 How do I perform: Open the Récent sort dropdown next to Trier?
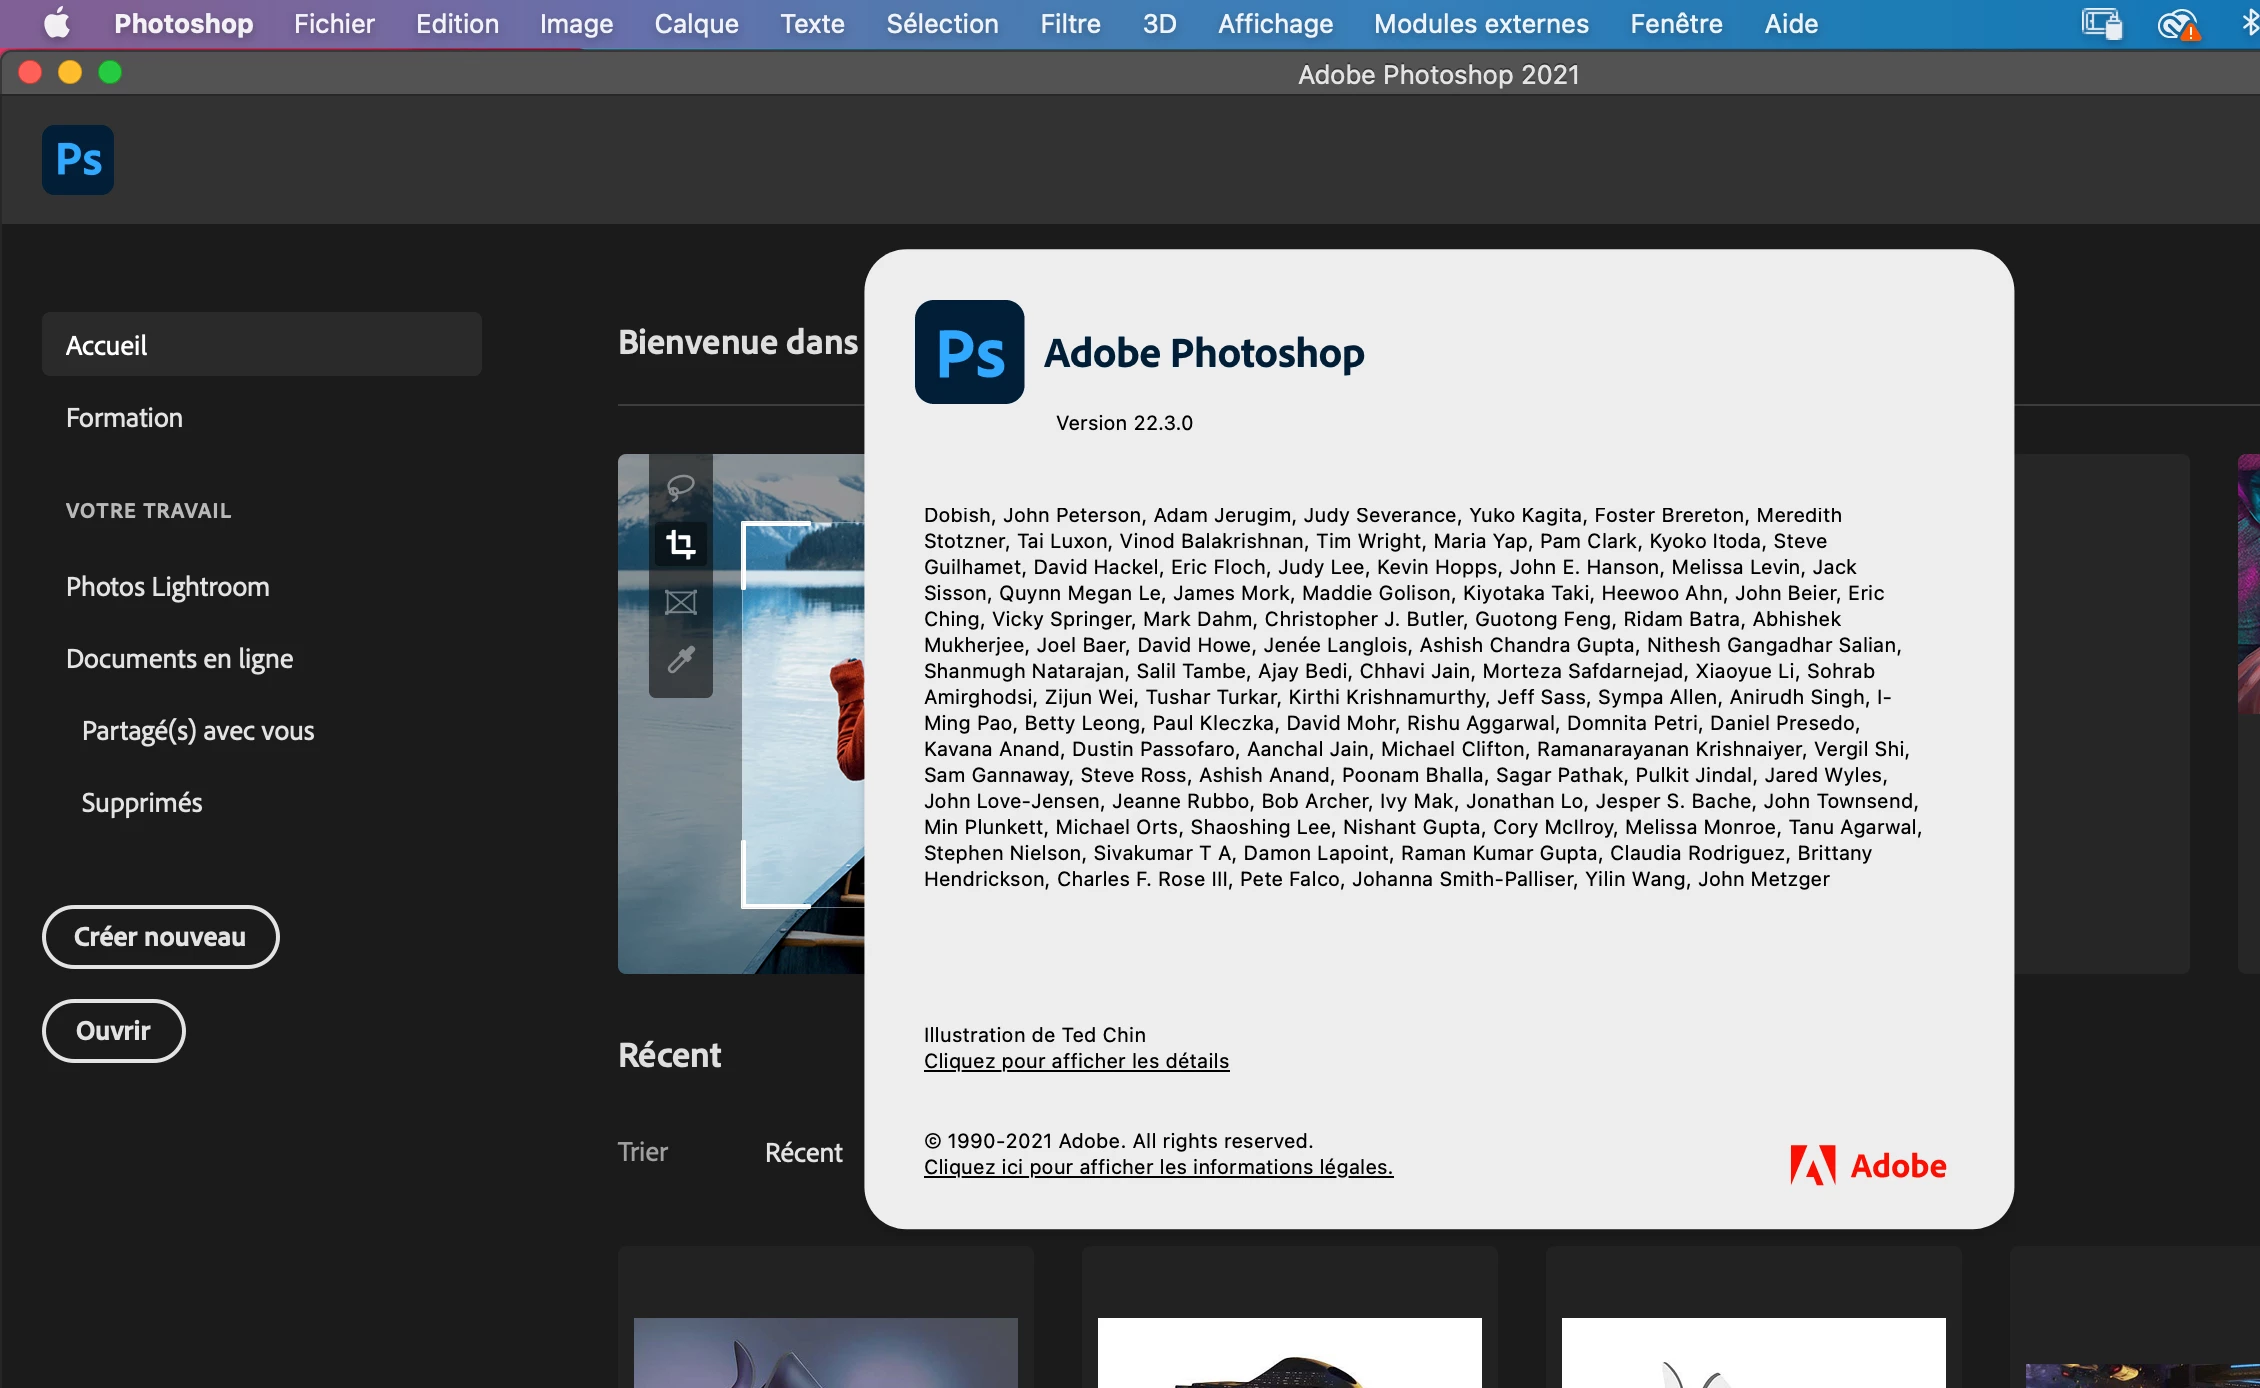coord(804,1152)
